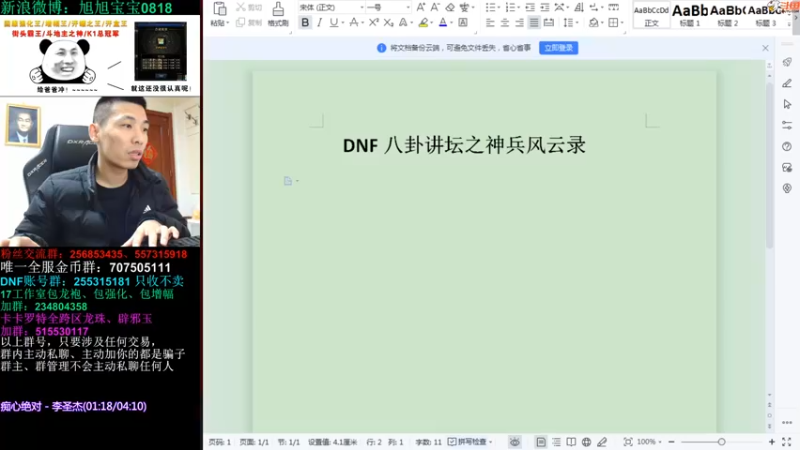The image size is (800, 450).
Task: Toggle page layout view
Action: [541, 442]
